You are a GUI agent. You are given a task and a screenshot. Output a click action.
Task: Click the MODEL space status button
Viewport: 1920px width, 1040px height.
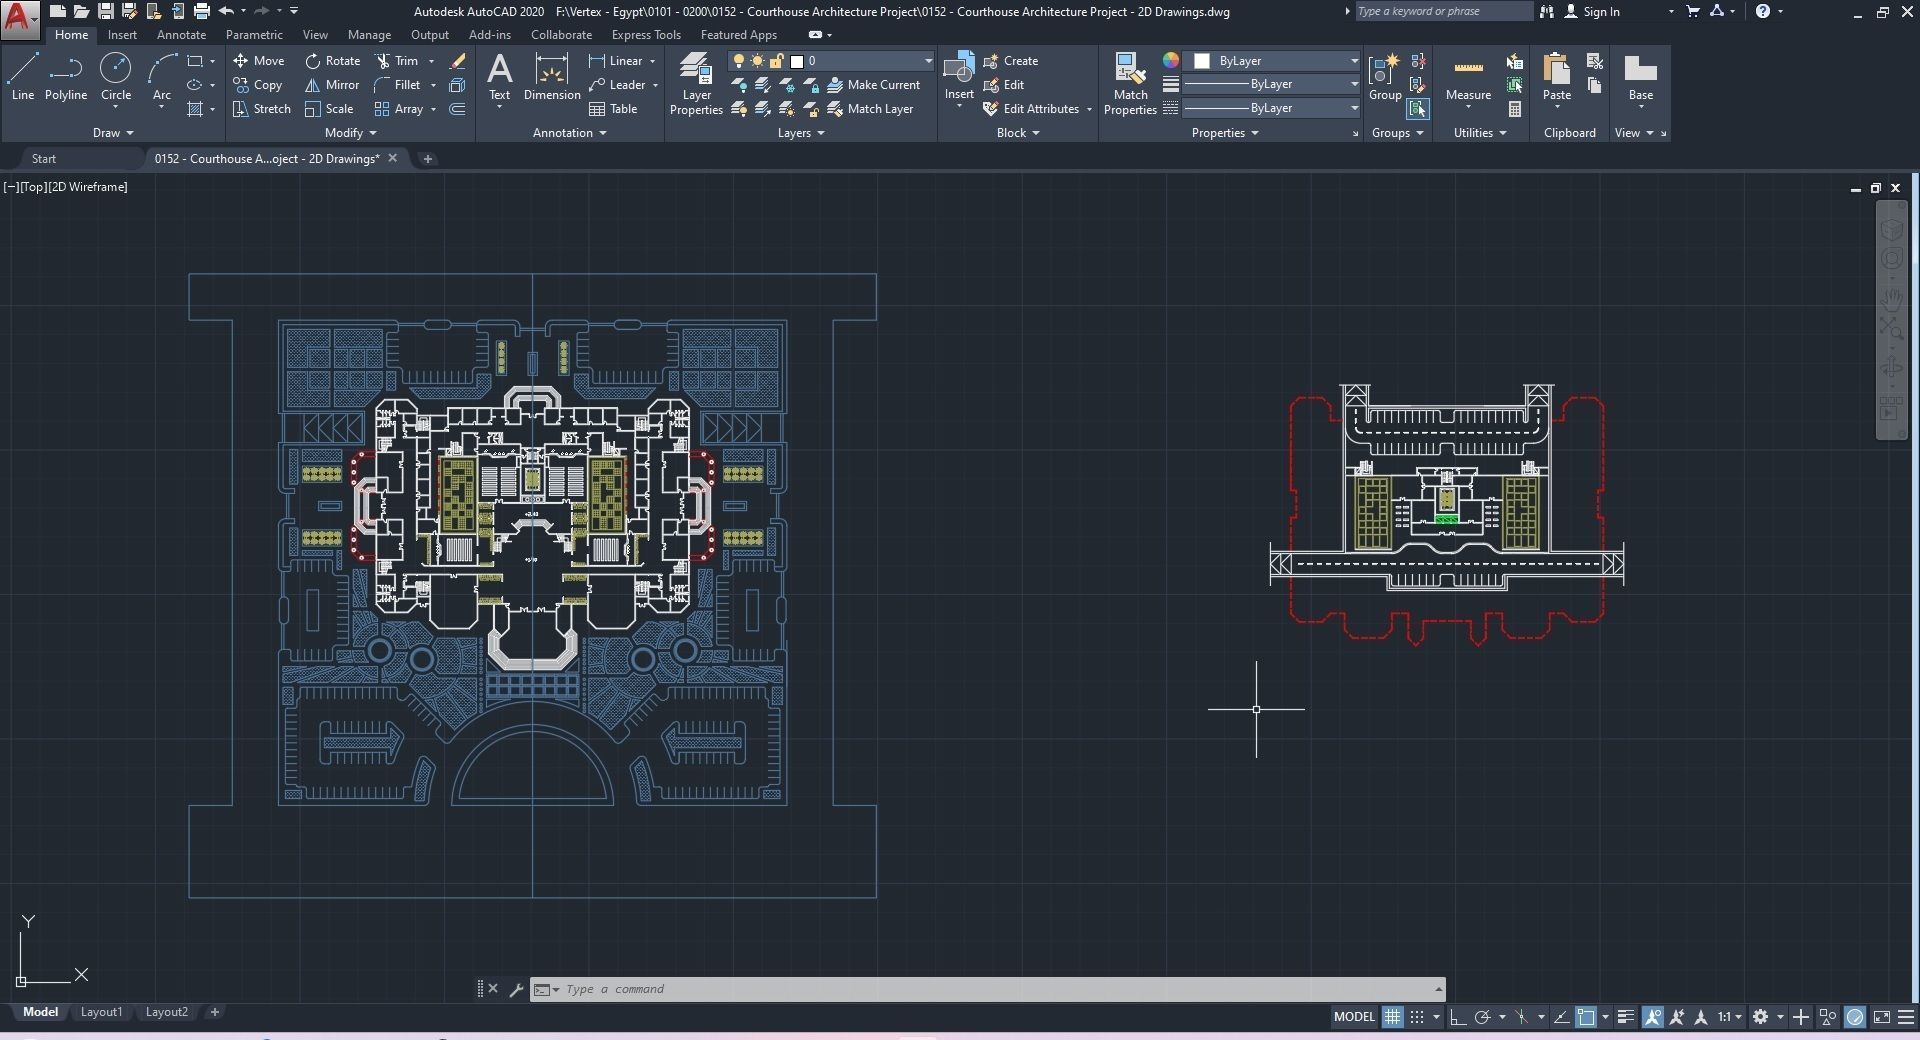click(x=1354, y=1017)
